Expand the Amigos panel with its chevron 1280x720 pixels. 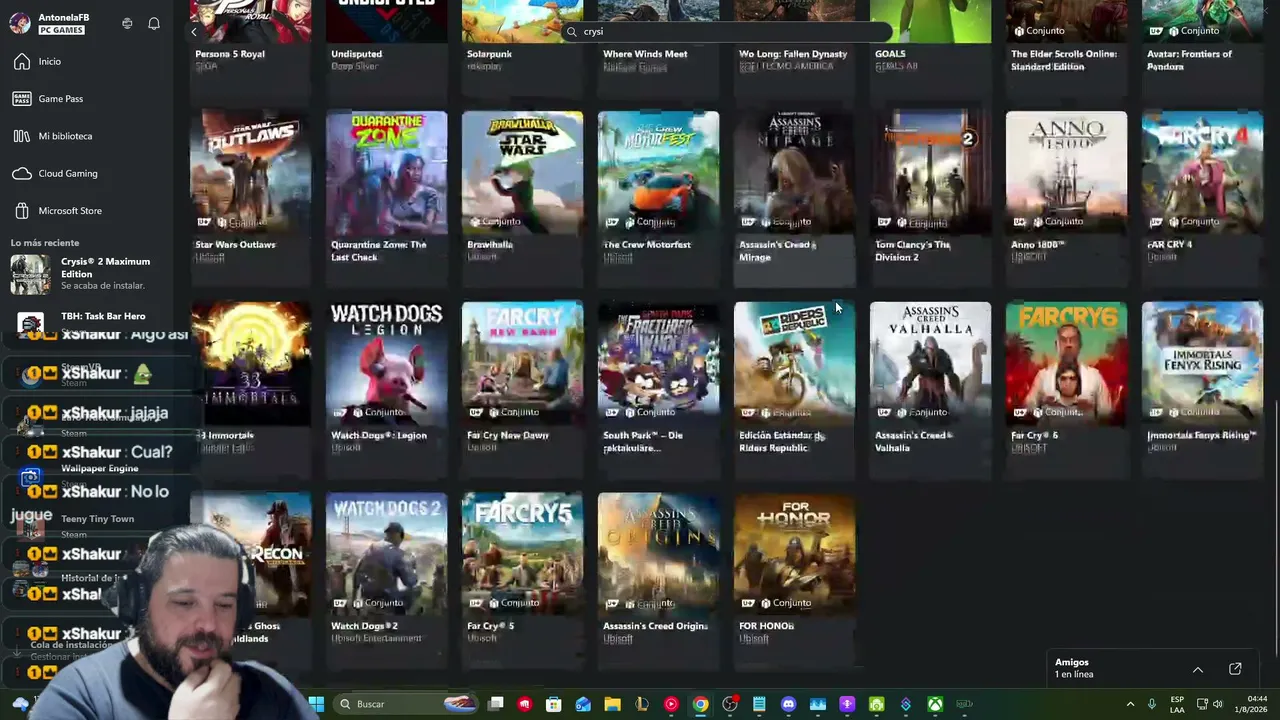click(1197, 669)
